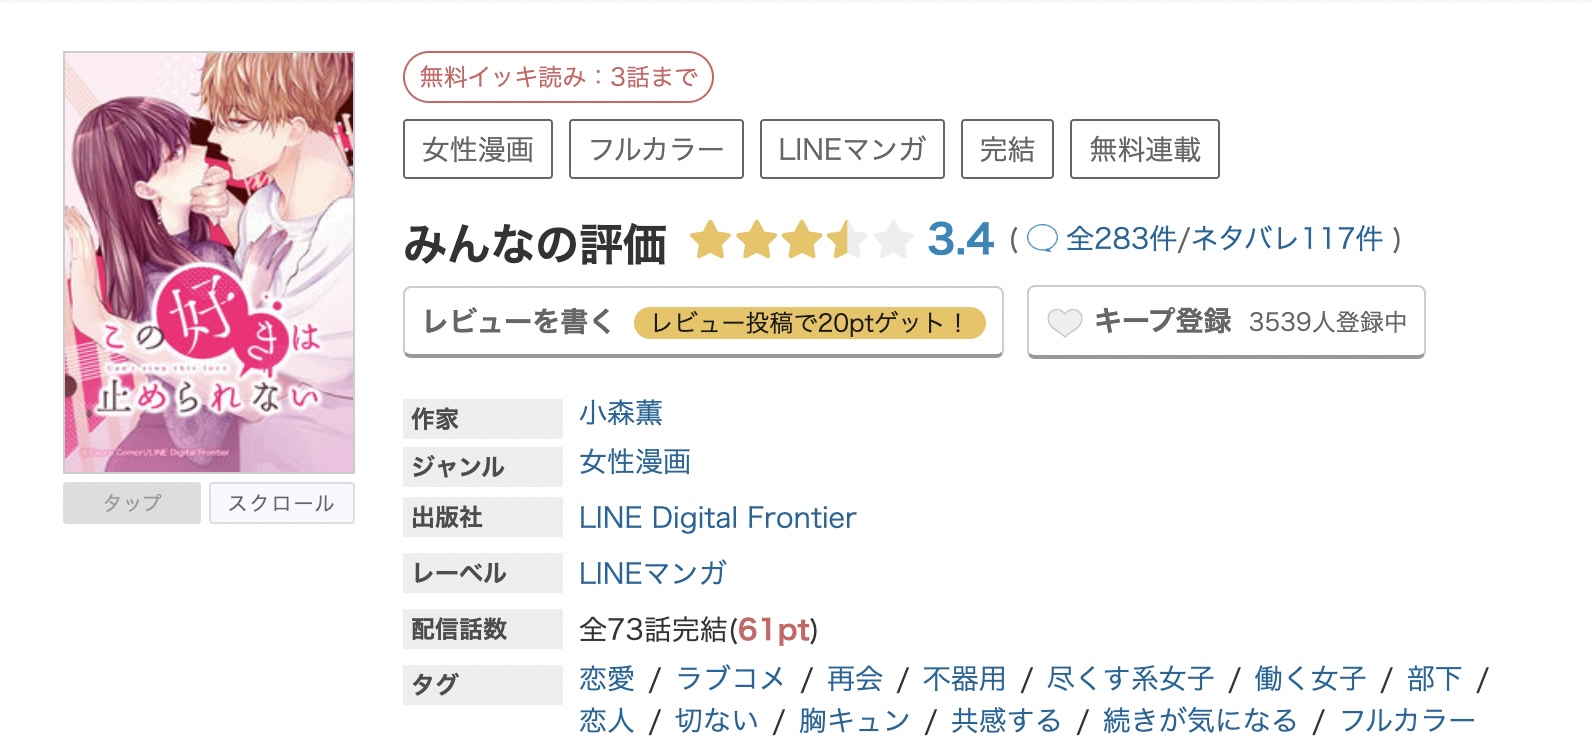
Task: Select the 女性漫画 category tab
Action: click(x=478, y=148)
